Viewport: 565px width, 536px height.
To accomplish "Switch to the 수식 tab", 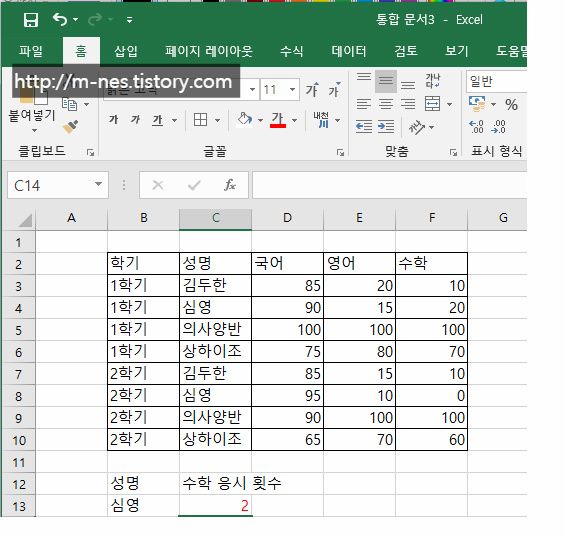I will coord(292,51).
